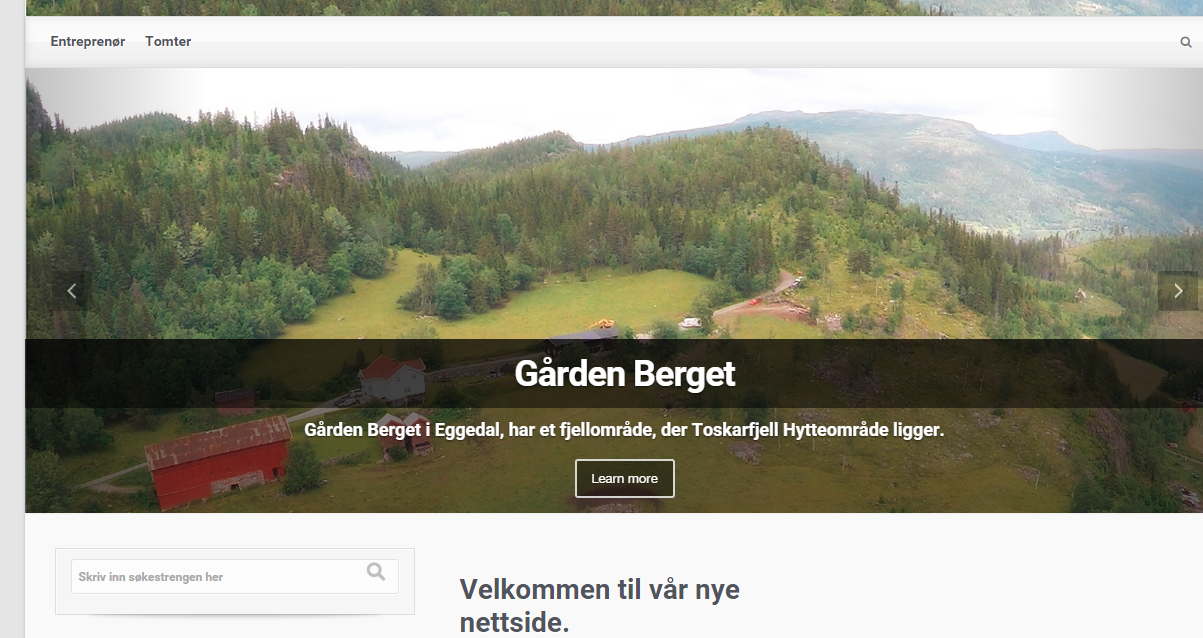The image size is (1203, 638).
Task: Click the search magnifier in navigation bar
Action: tap(1186, 43)
